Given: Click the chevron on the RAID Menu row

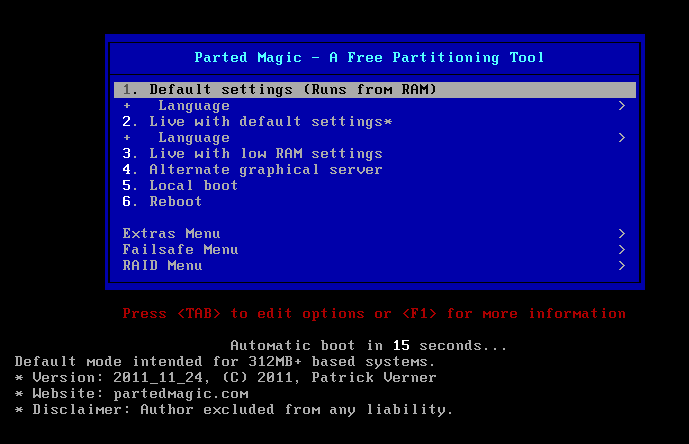Looking at the screenshot, I should click(x=622, y=266).
